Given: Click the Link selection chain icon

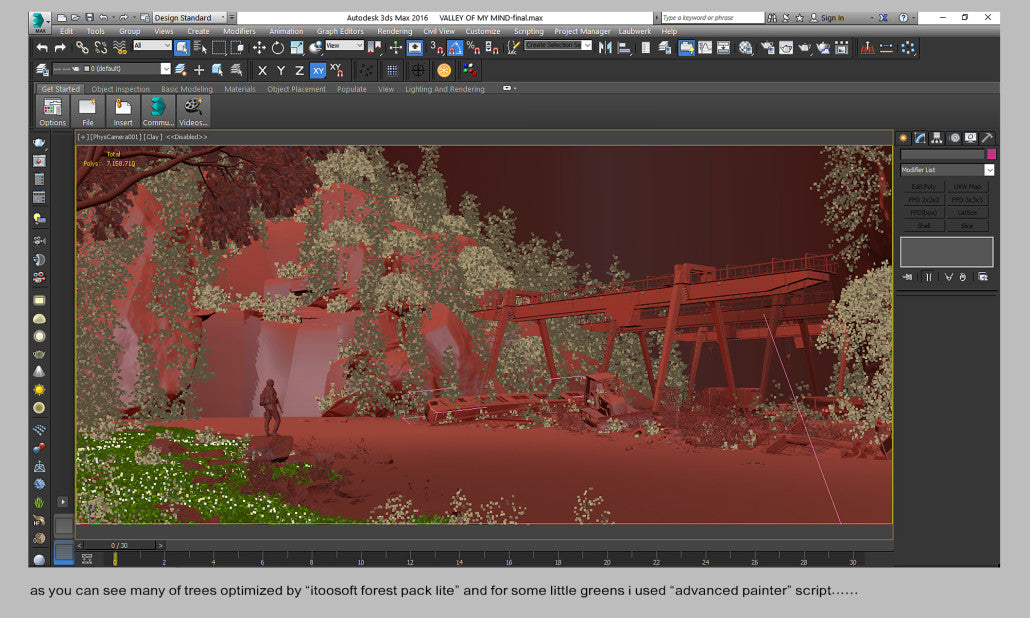Looking at the screenshot, I should 82,47.
